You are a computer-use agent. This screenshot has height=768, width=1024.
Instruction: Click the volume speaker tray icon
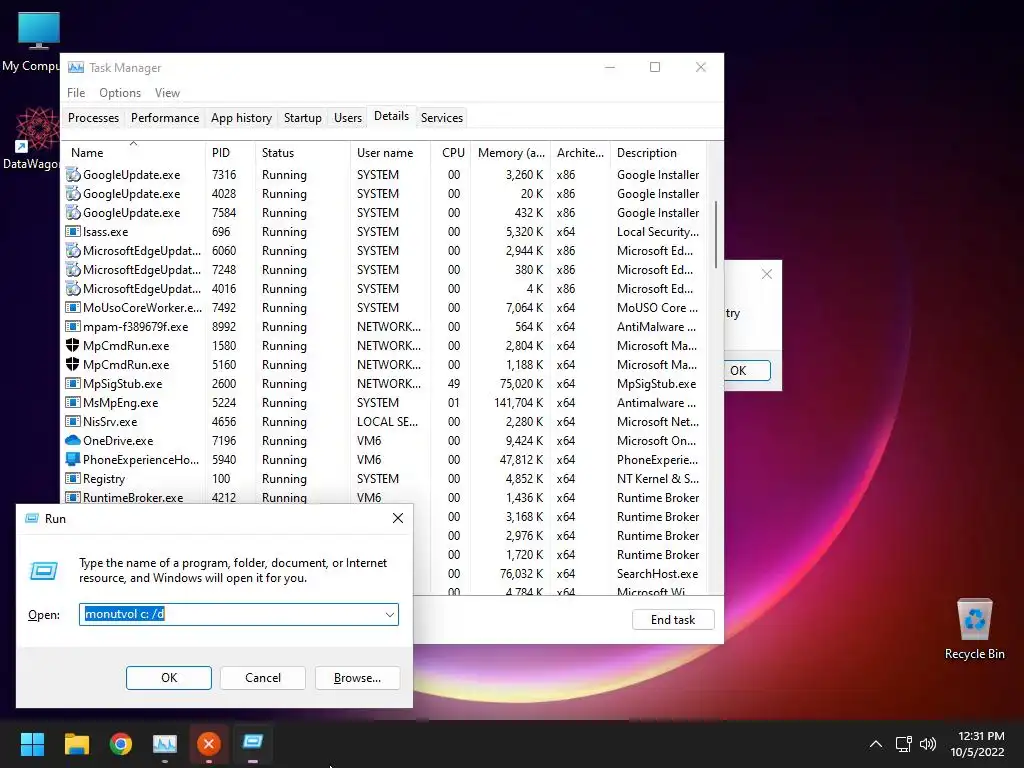(x=927, y=744)
